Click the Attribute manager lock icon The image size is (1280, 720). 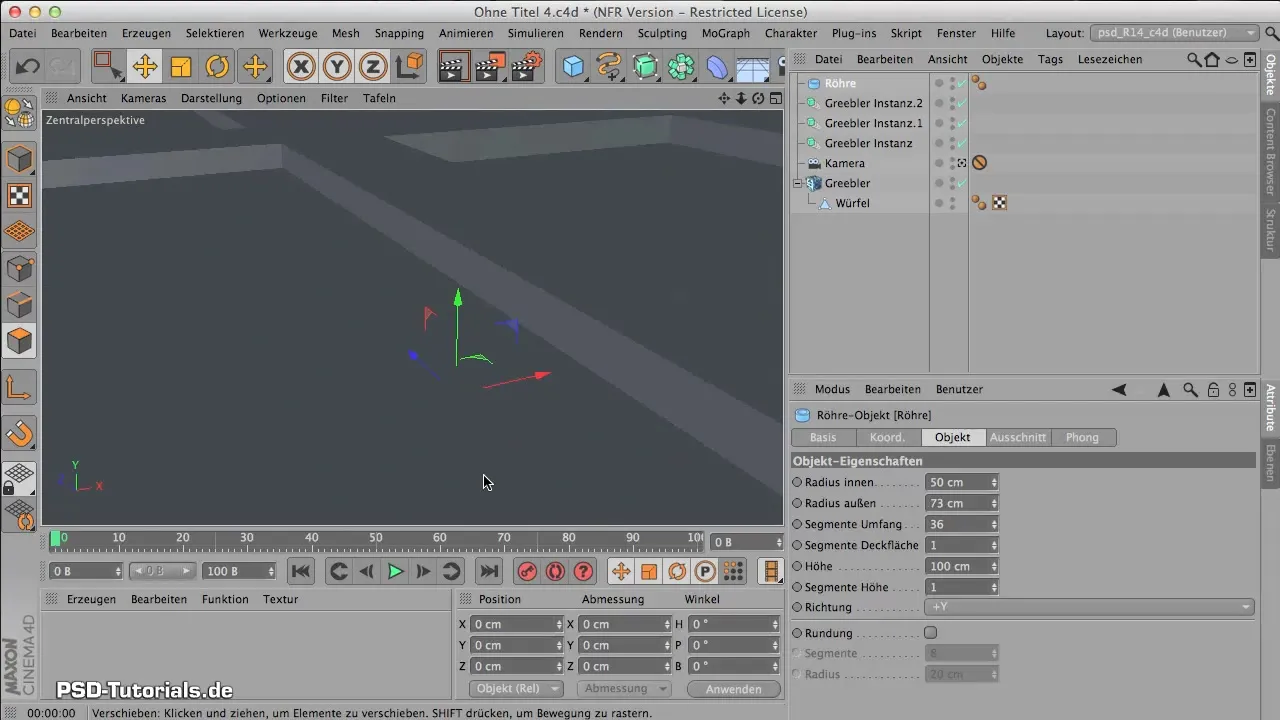[1213, 389]
